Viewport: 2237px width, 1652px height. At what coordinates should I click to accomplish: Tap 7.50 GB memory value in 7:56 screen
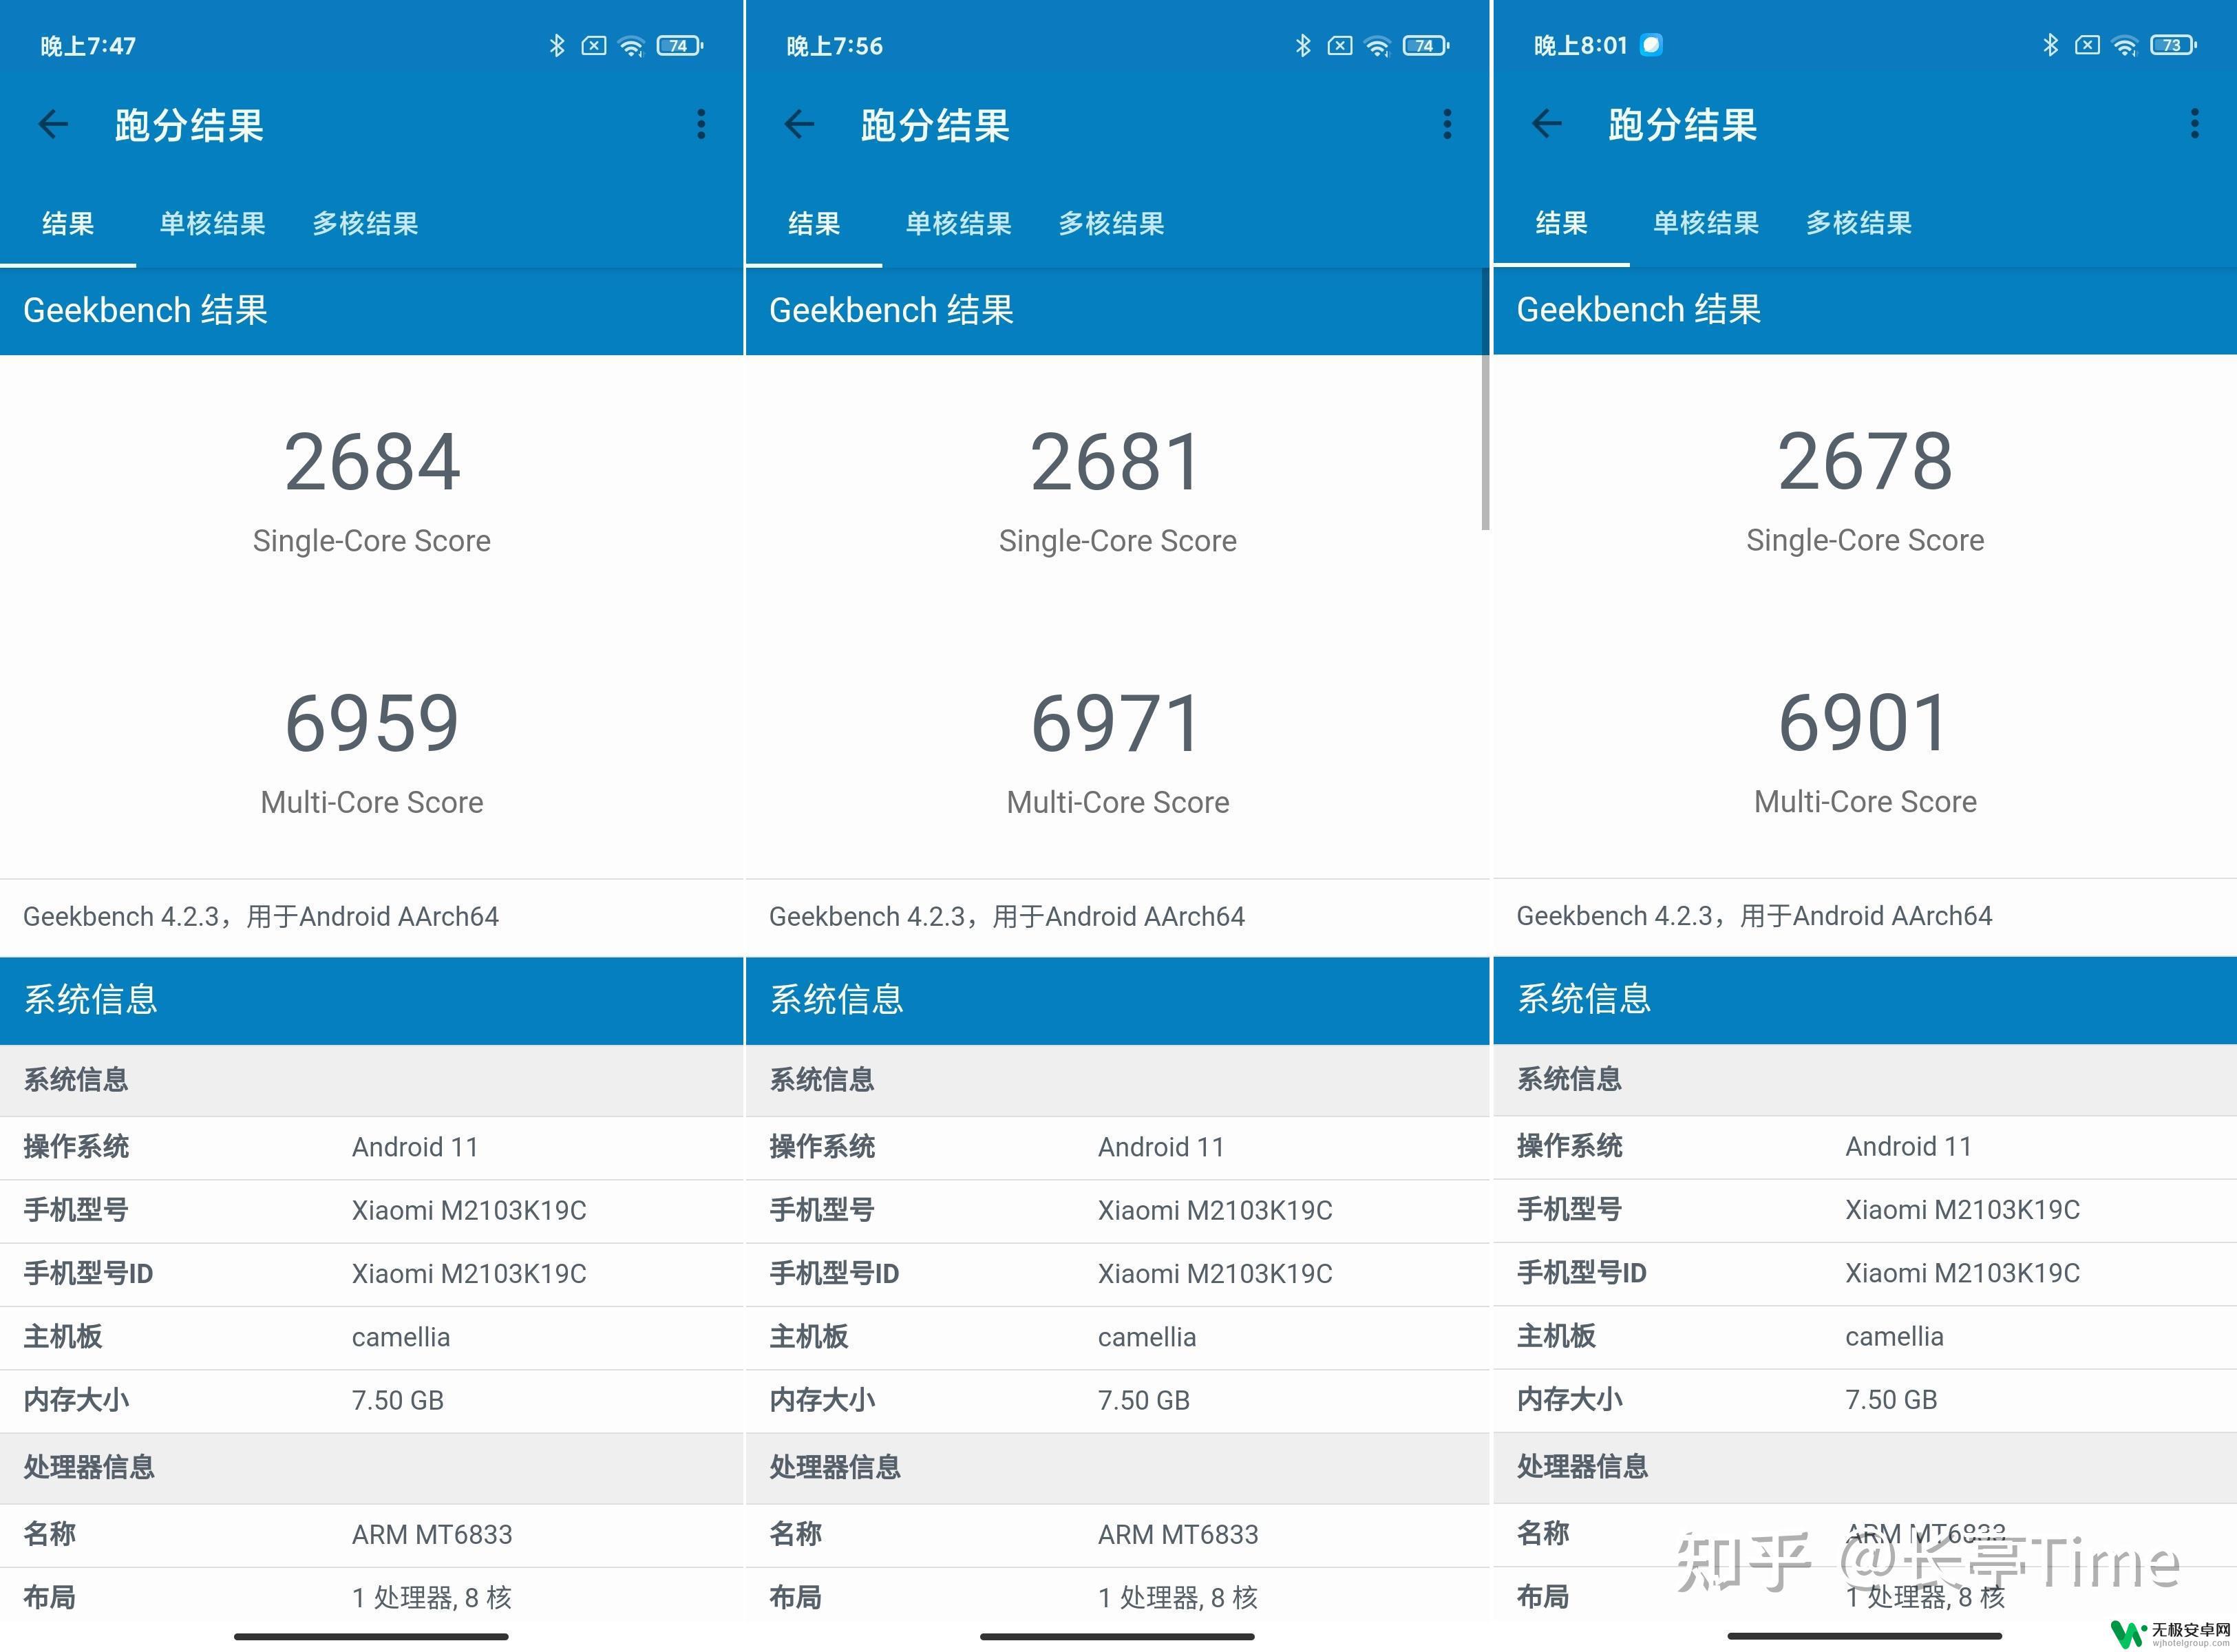(x=1143, y=1400)
